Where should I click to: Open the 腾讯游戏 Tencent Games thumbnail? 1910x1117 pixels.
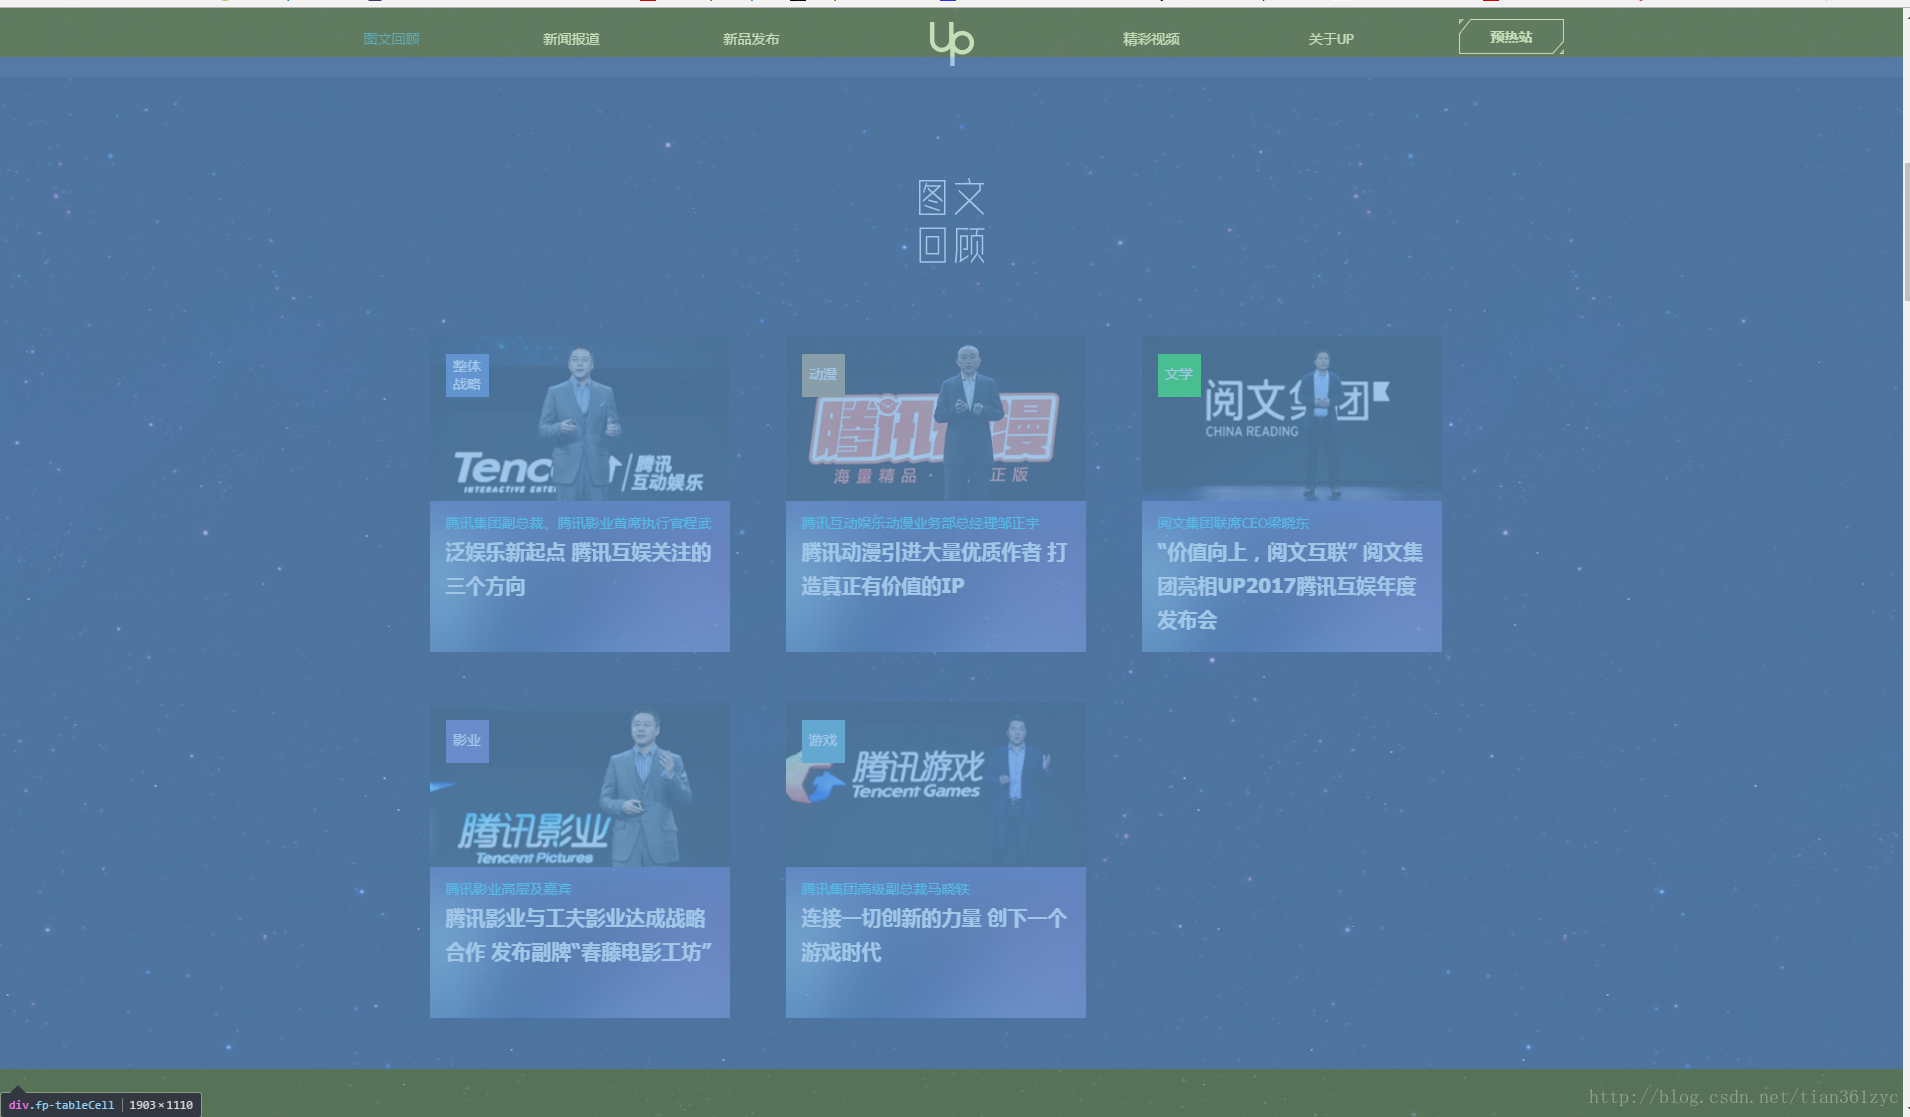936,784
